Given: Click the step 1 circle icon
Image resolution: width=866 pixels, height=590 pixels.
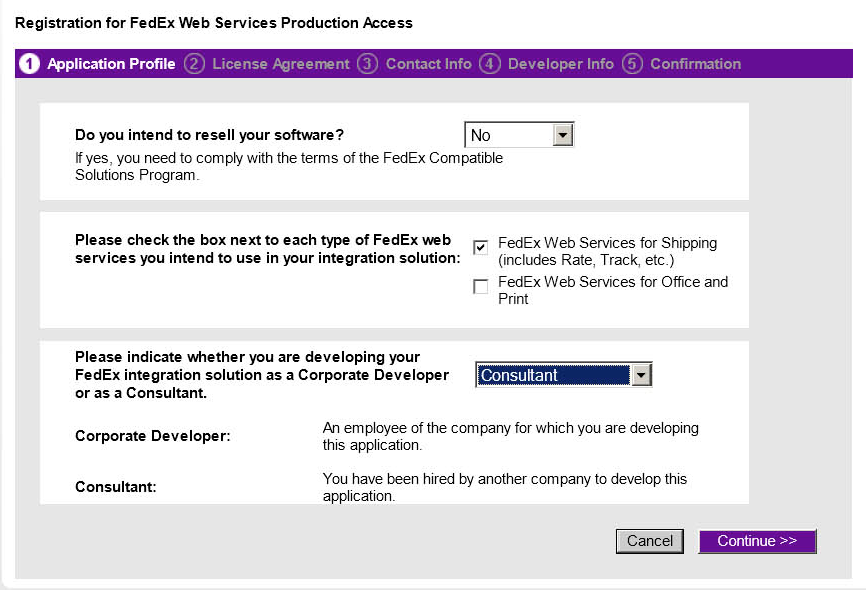Looking at the screenshot, I should (30, 64).
